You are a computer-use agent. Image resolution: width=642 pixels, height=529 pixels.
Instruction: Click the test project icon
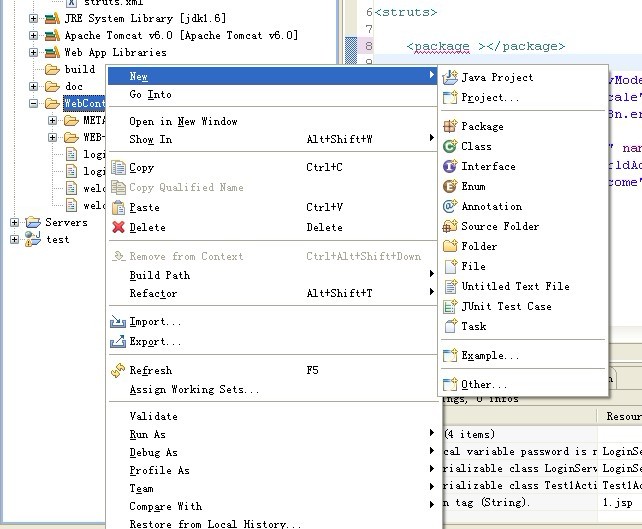pyautogui.click(x=33, y=239)
